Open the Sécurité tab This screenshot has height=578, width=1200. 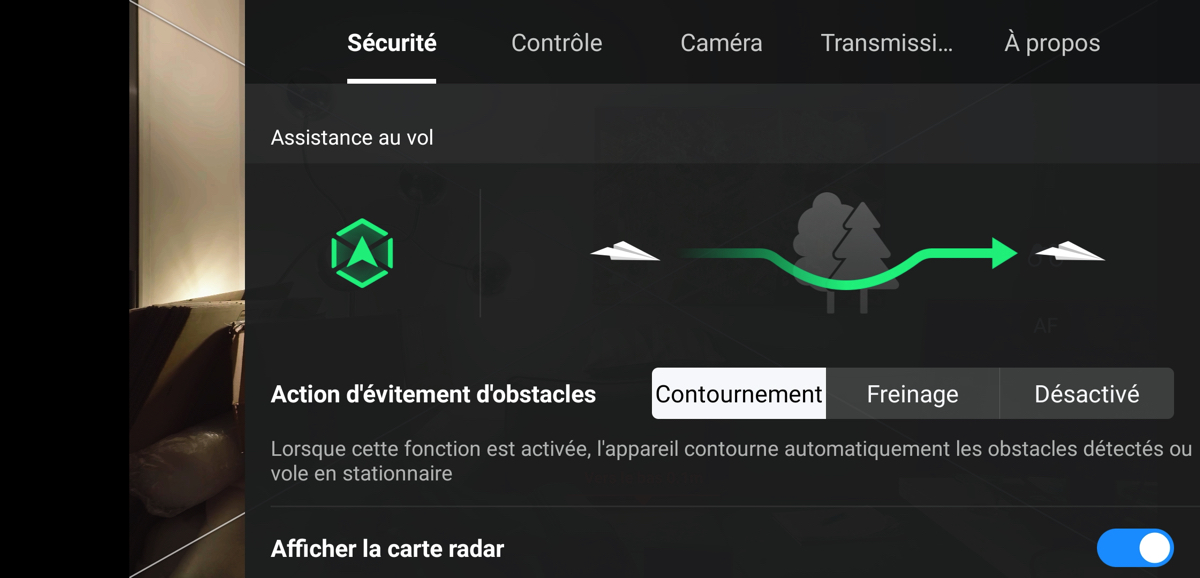tap(392, 43)
